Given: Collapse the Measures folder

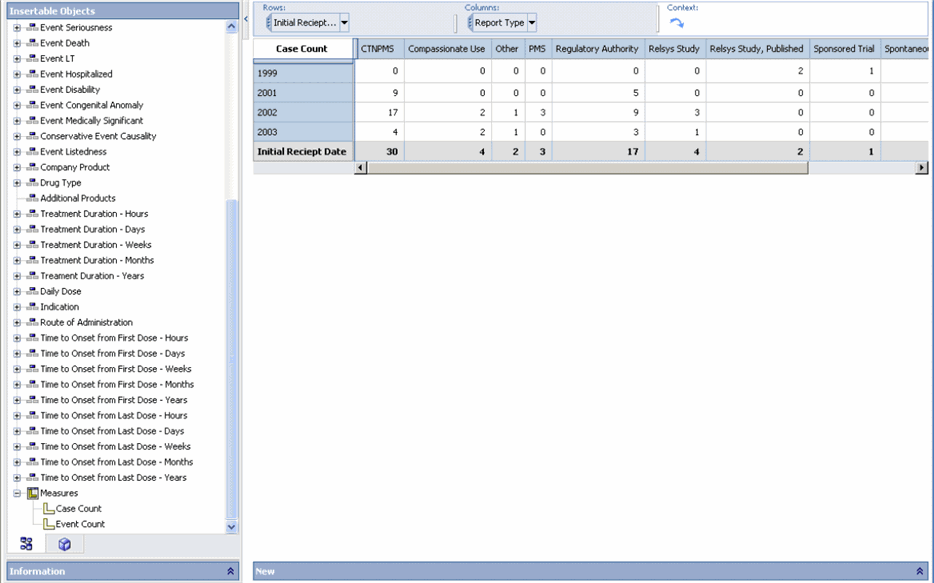Looking at the screenshot, I should pos(17,493).
